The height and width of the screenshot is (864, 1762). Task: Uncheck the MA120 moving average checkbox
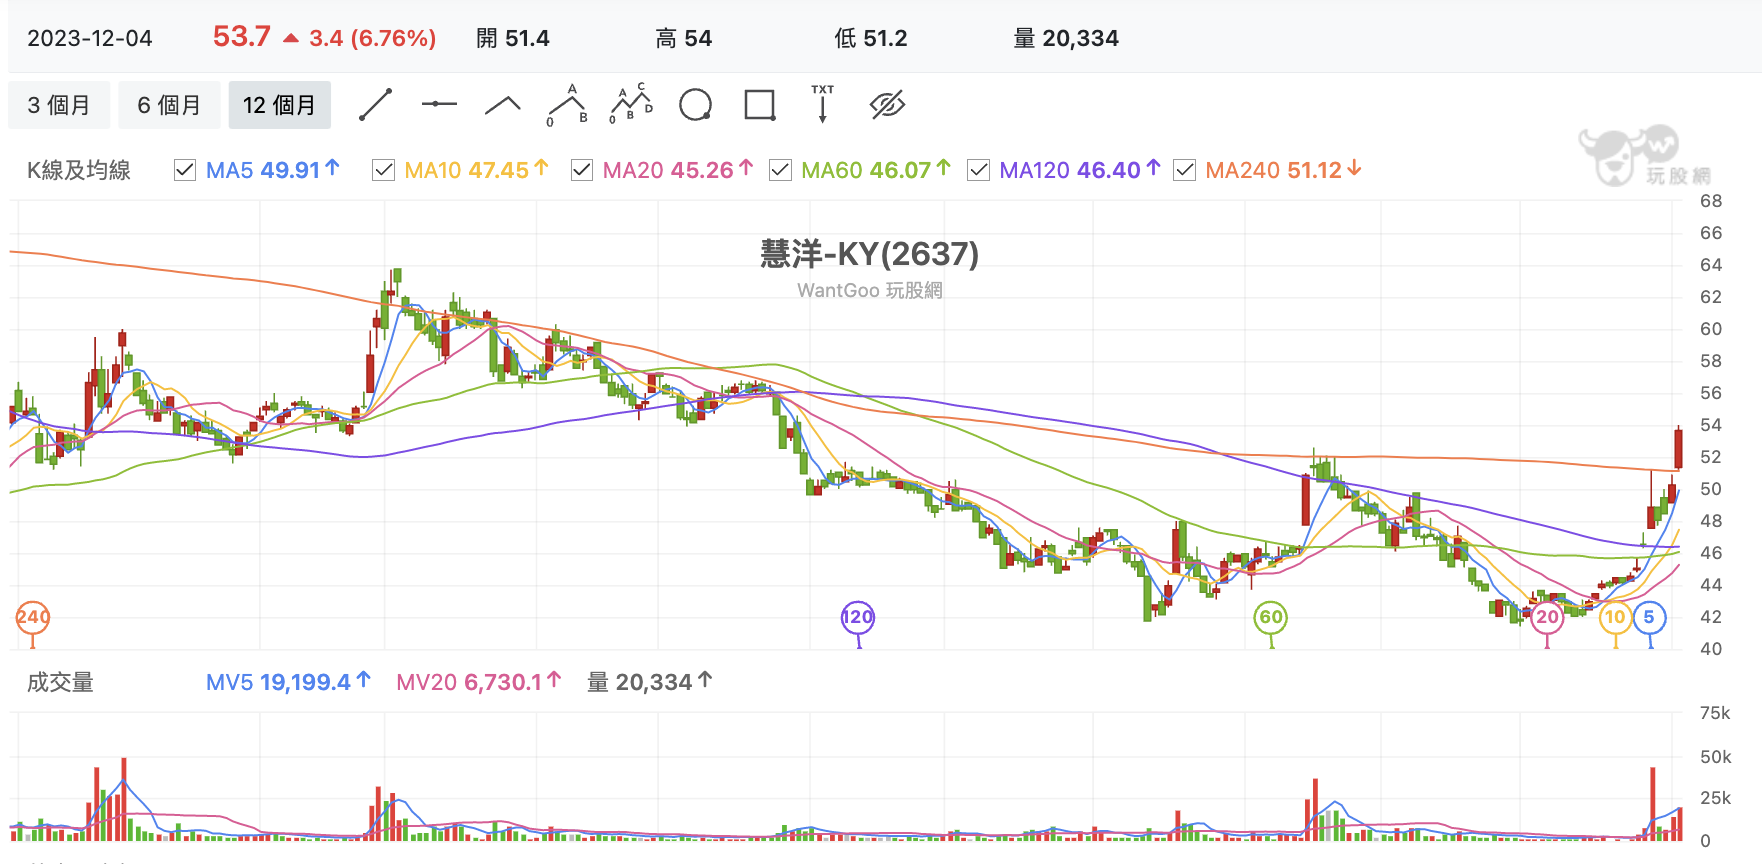point(978,170)
